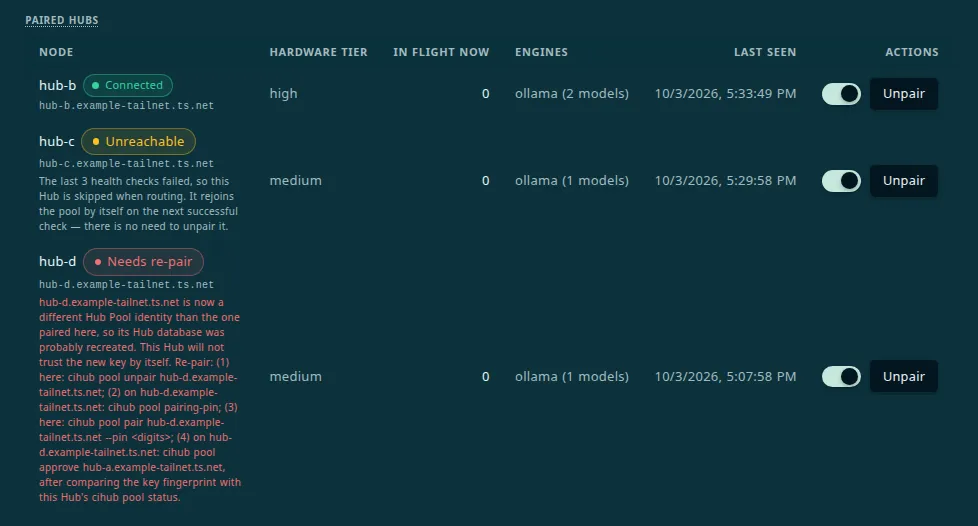
Task: Click hub-c's 'medium' hardware tier
Action: tap(296, 181)
